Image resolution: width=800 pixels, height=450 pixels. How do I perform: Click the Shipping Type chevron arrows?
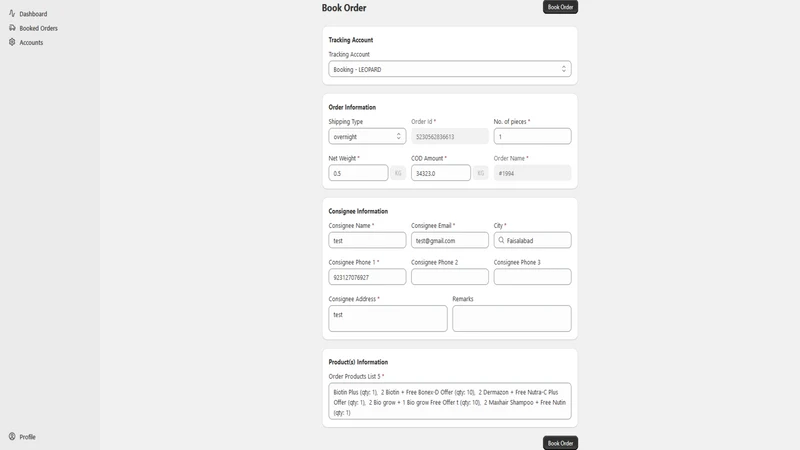tap(398, 136)
